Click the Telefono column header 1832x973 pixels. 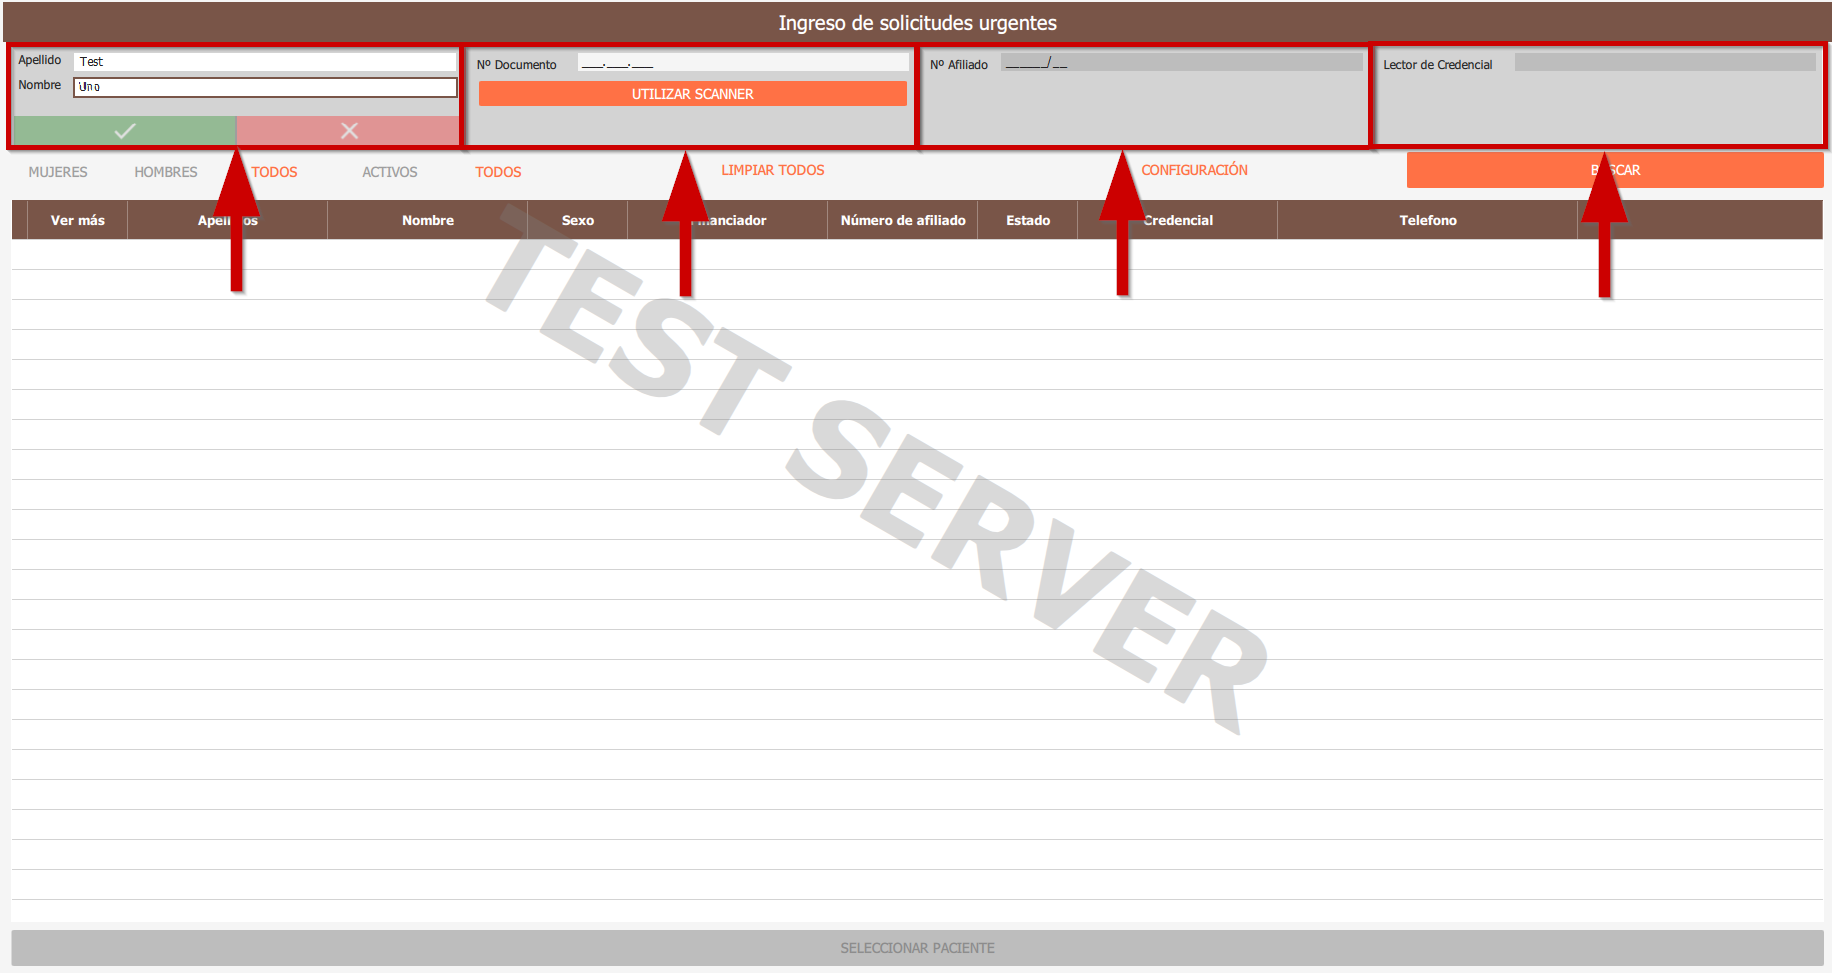tap(1427, 220)
